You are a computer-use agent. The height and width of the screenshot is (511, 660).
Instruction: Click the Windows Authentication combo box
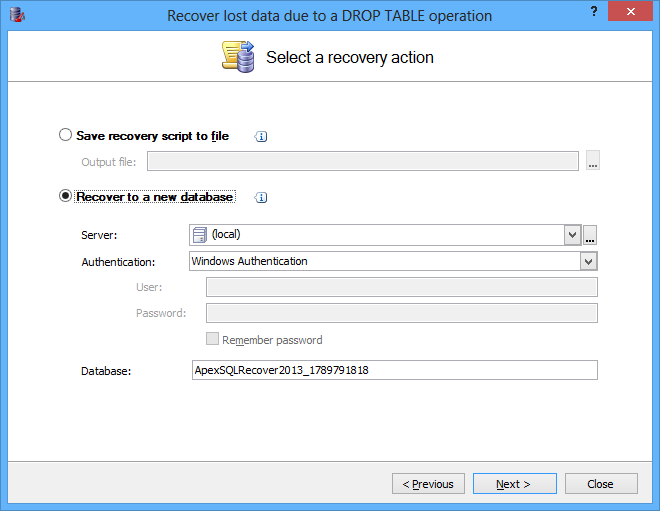point(393,261)
